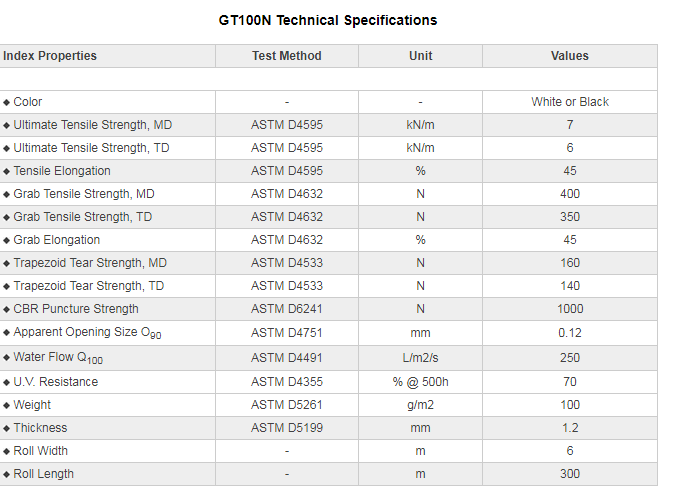This screenshot has width=686, height=491.
Task: Click the g/m2 unit cell
Action: 420,405
